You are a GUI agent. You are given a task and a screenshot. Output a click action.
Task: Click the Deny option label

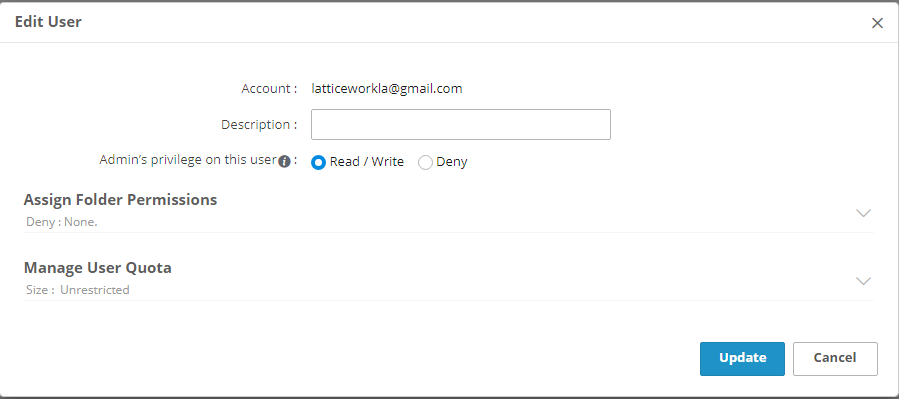coord(452,162)
